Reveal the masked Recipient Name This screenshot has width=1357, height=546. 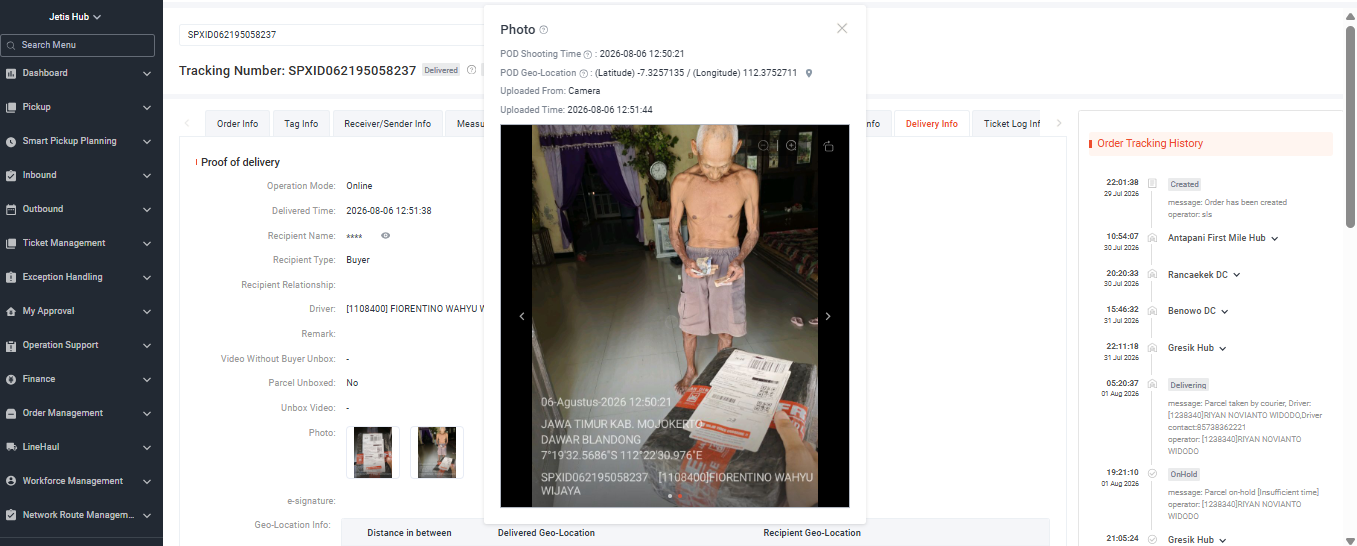tap(385, 236)
